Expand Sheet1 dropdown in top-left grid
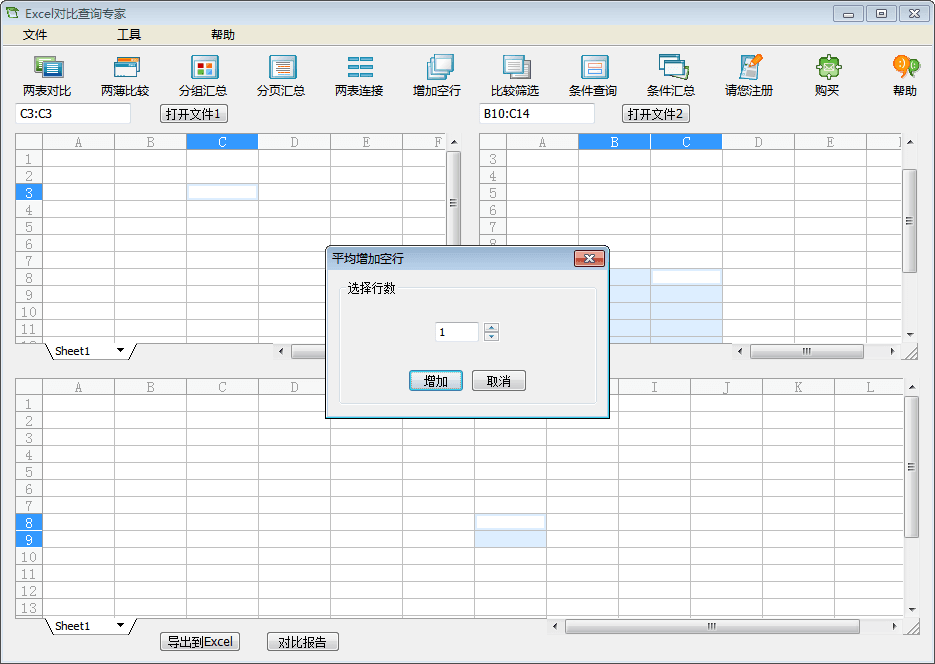Viewport: 935px width, 664px height. 121,351
